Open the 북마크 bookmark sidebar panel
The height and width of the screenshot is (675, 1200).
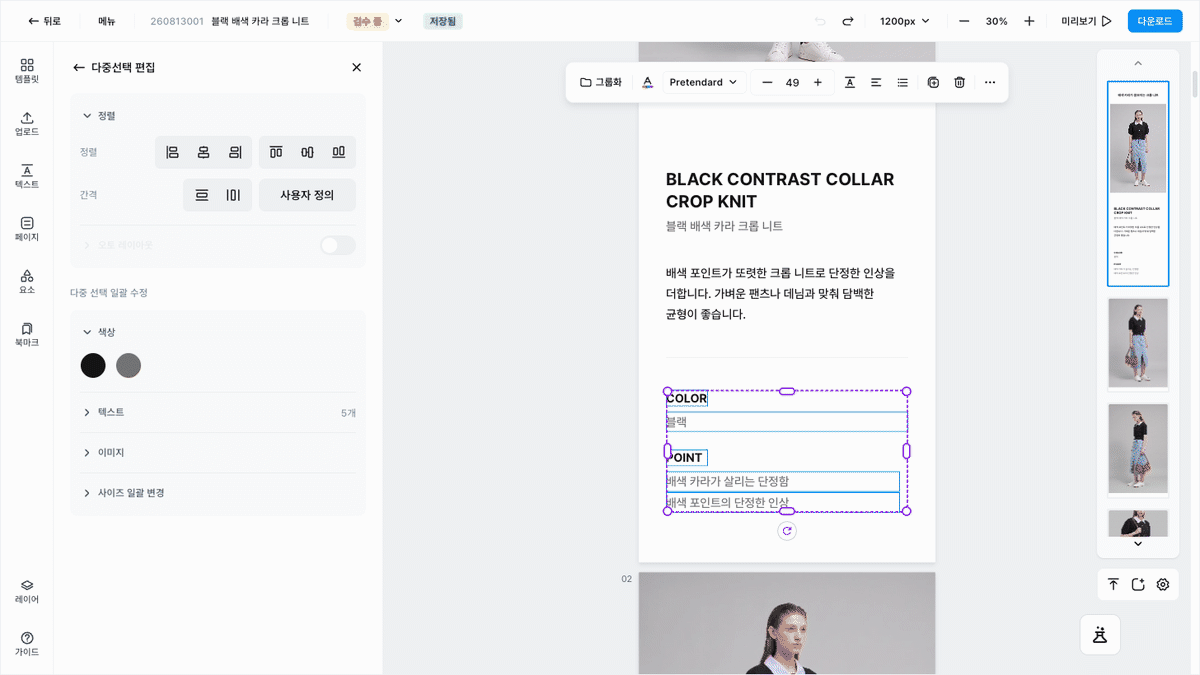(27, 334)
